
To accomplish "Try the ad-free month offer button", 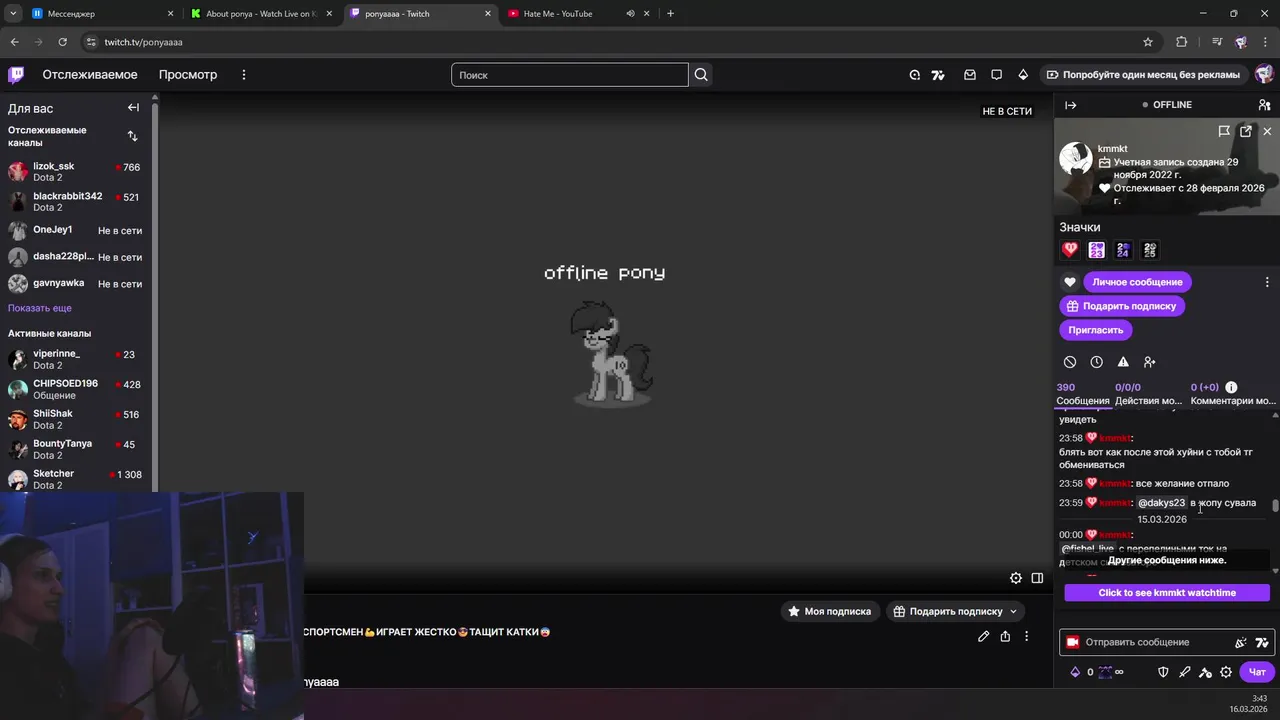I will point(1142,74).
